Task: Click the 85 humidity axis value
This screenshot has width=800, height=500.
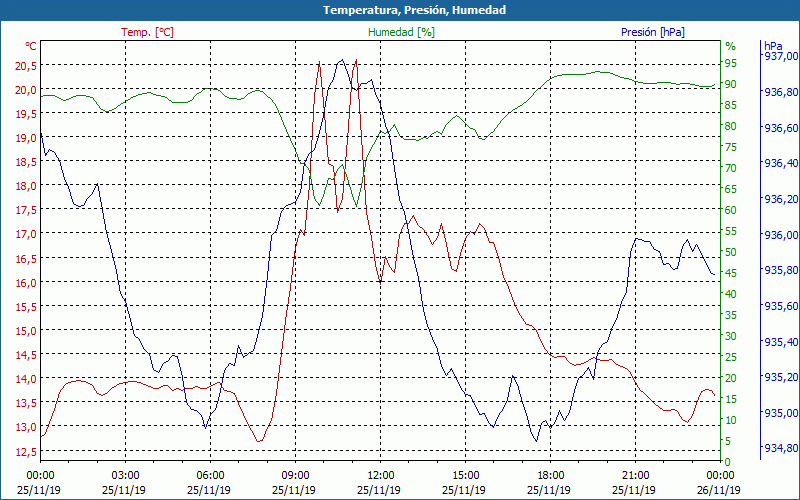Action: point(731,105)
